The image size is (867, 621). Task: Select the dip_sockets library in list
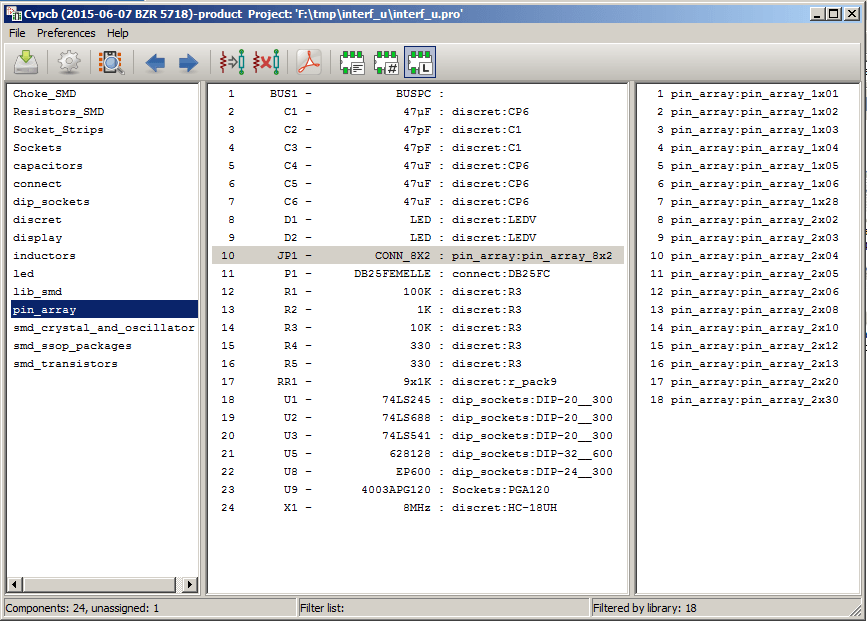tap(51, 202)
